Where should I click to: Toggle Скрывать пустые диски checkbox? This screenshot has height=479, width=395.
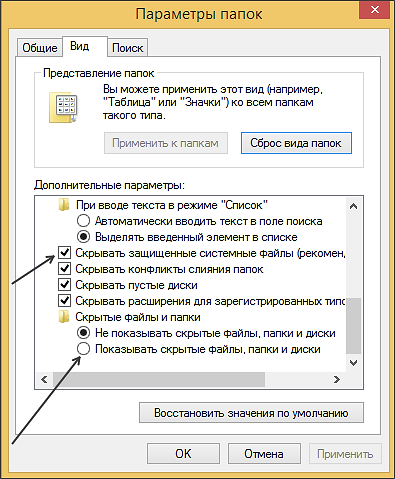(x=64, y=285)
